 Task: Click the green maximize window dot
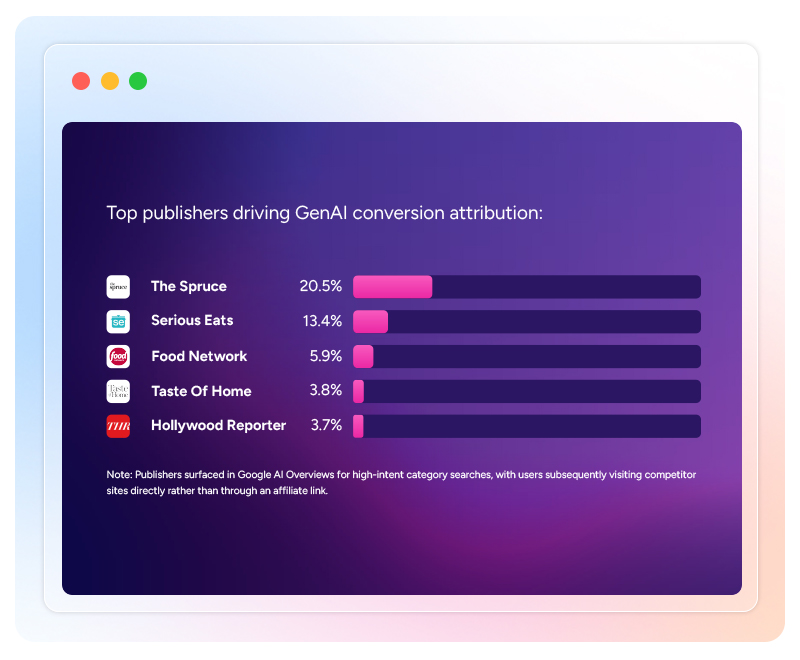[138, 81]
